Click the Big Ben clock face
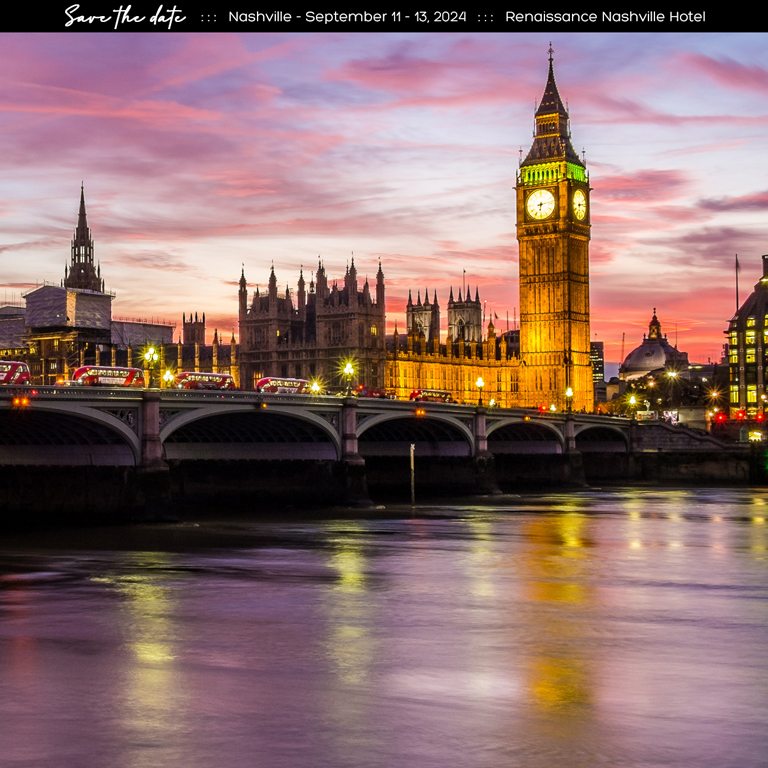This screenshot has width=768, height=768. coord(540,204)
